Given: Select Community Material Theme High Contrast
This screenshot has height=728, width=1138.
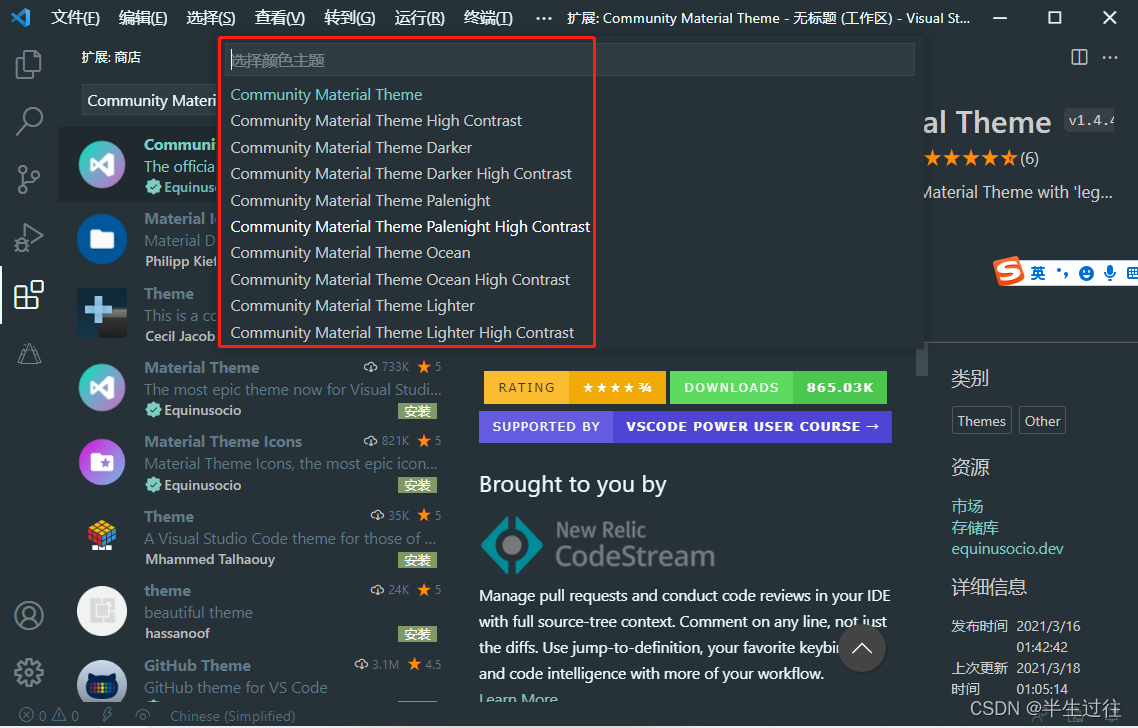Looking at the screenshot, I should coord(570,120).
